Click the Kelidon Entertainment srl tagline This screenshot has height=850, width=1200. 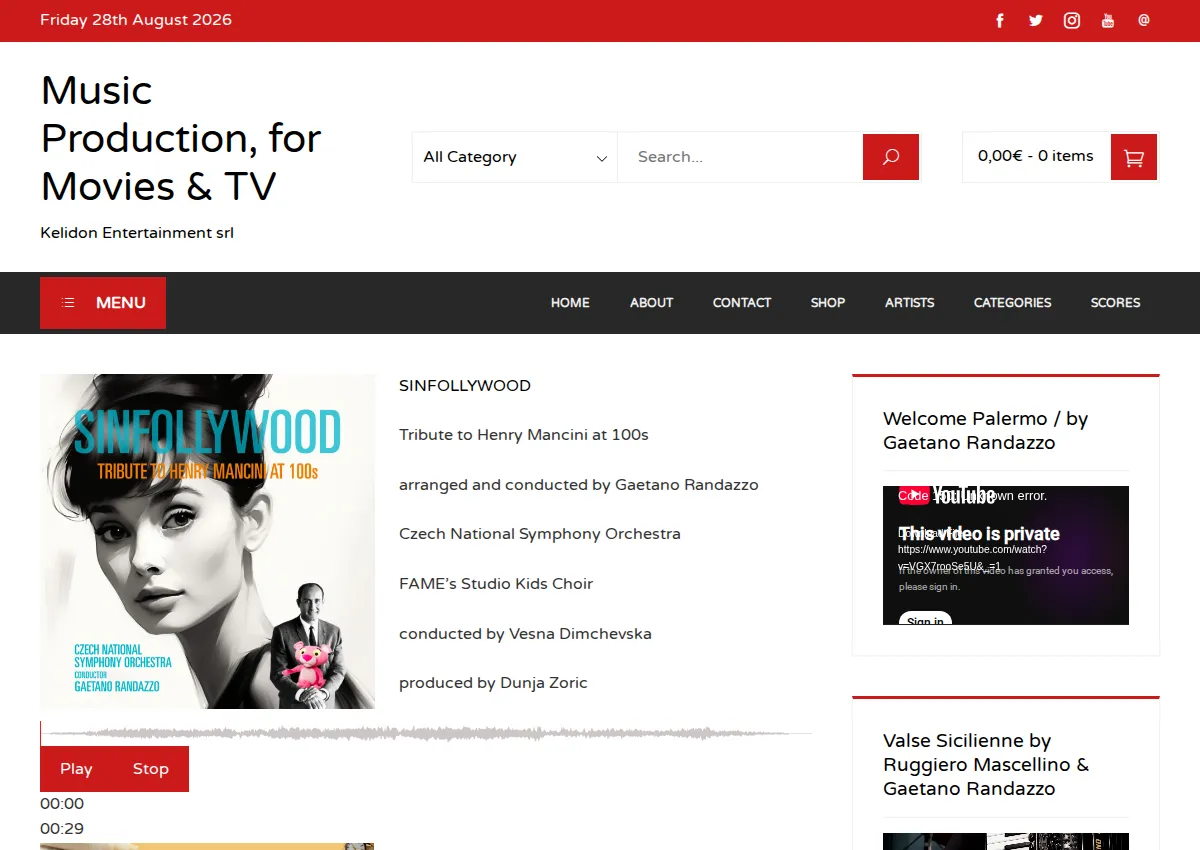coord(137,233)
